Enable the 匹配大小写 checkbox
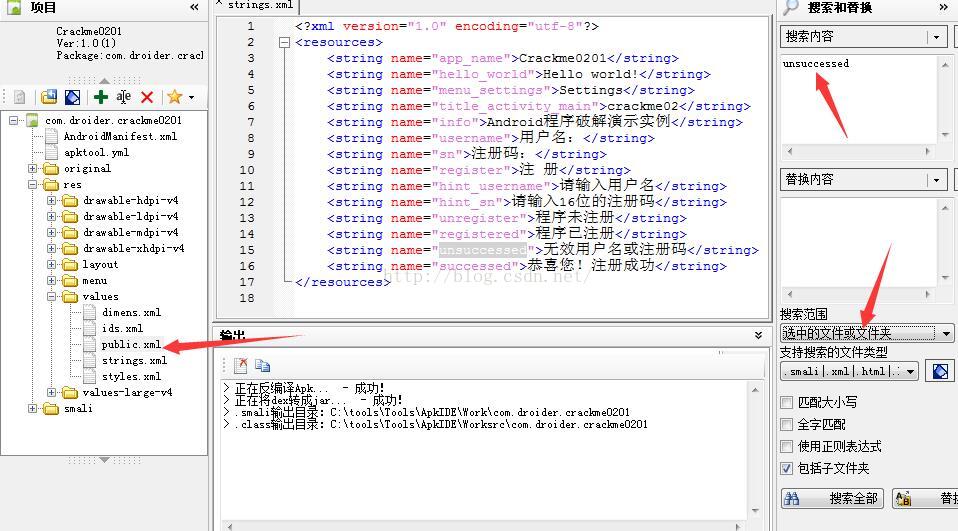958x531 pixels. tap(787, 402)
